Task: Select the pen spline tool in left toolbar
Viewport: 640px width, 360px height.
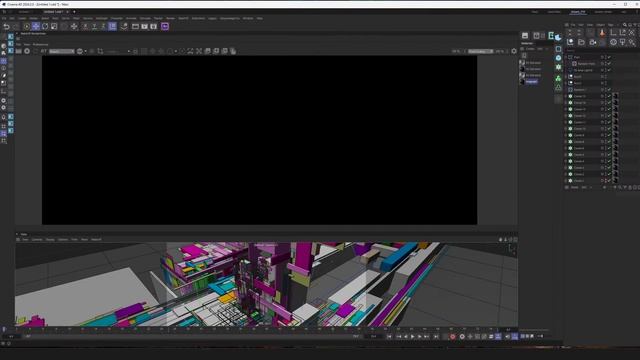Action: click(x=4, y=76)
